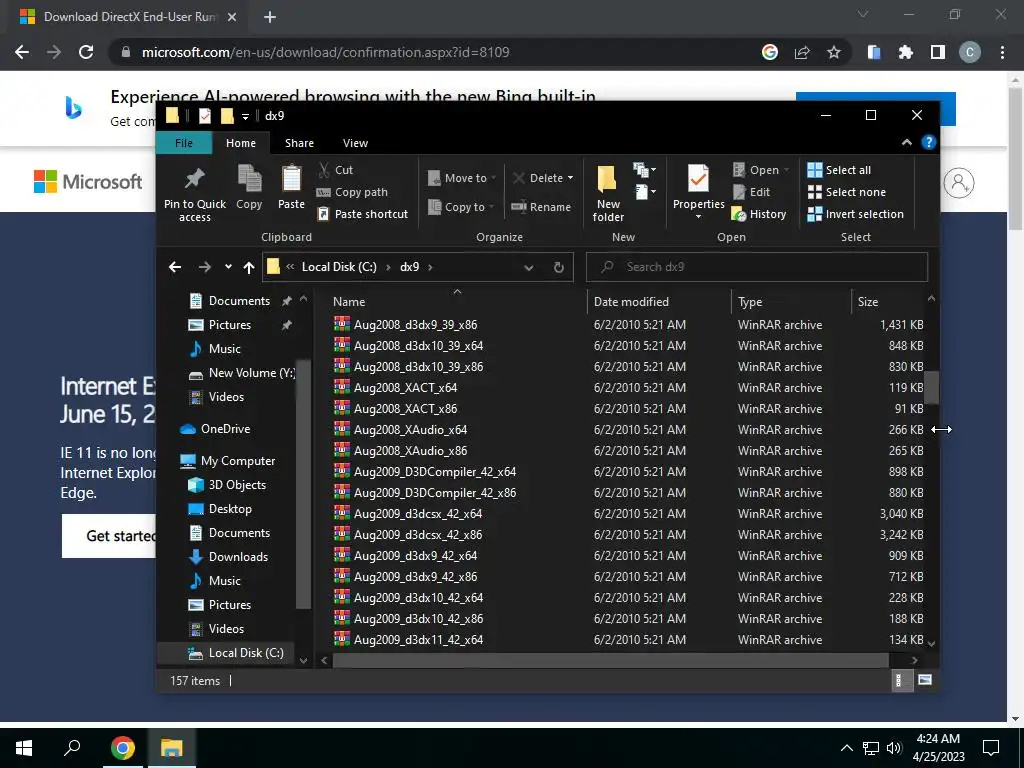
Task: Select My Computer in navigation pane
Action: [227, 461]
